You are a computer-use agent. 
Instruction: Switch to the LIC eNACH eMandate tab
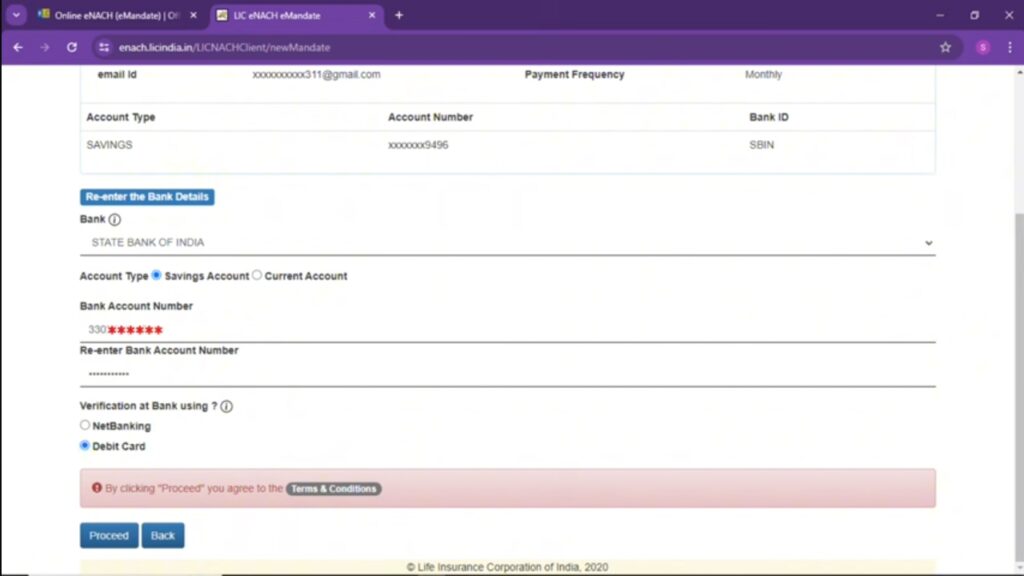coord(296,15)
